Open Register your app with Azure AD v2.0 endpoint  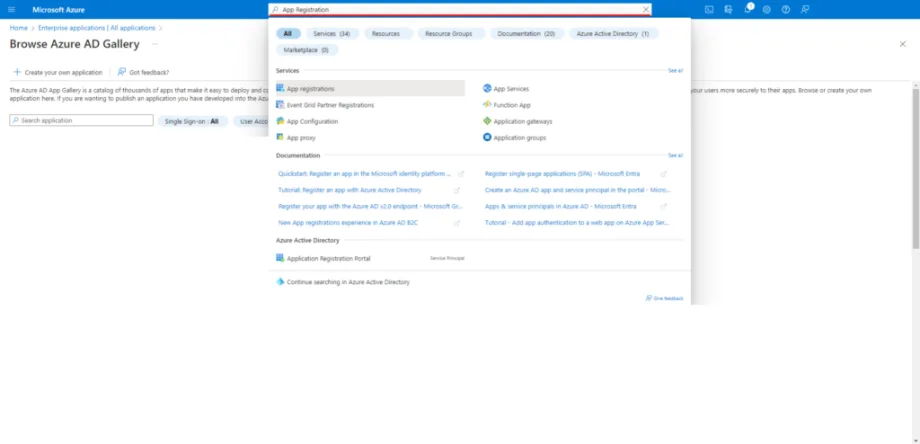370,206
